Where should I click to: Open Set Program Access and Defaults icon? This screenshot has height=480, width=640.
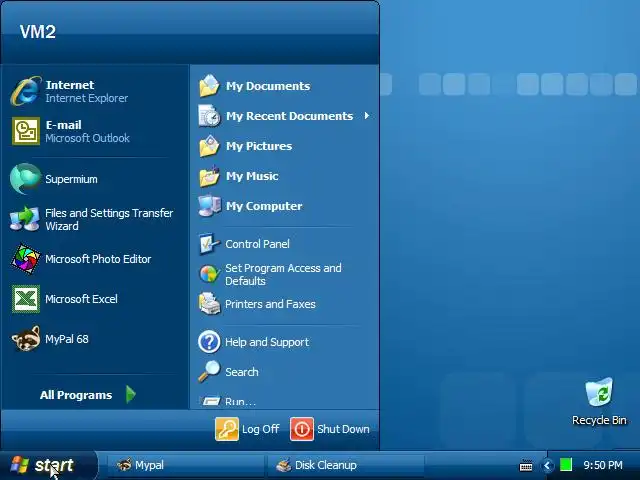coord(209,274)
